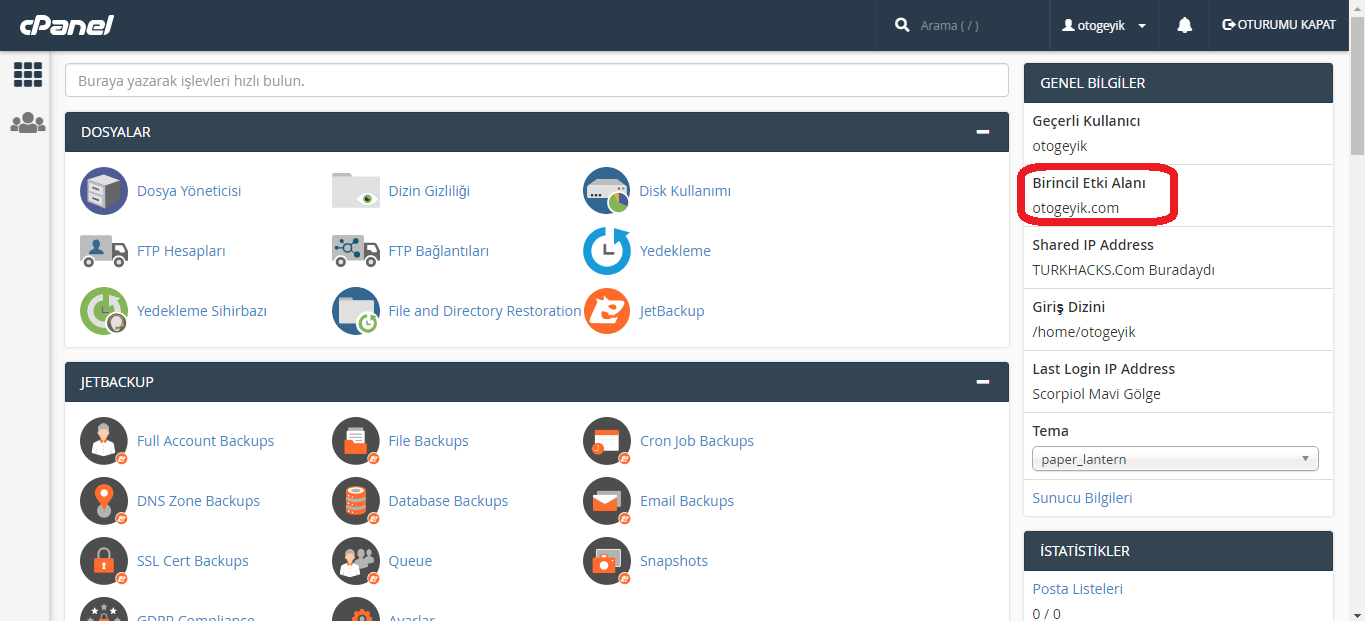
Task: Open File and Directory Restoration icon
Action: [x=356, y=311]
